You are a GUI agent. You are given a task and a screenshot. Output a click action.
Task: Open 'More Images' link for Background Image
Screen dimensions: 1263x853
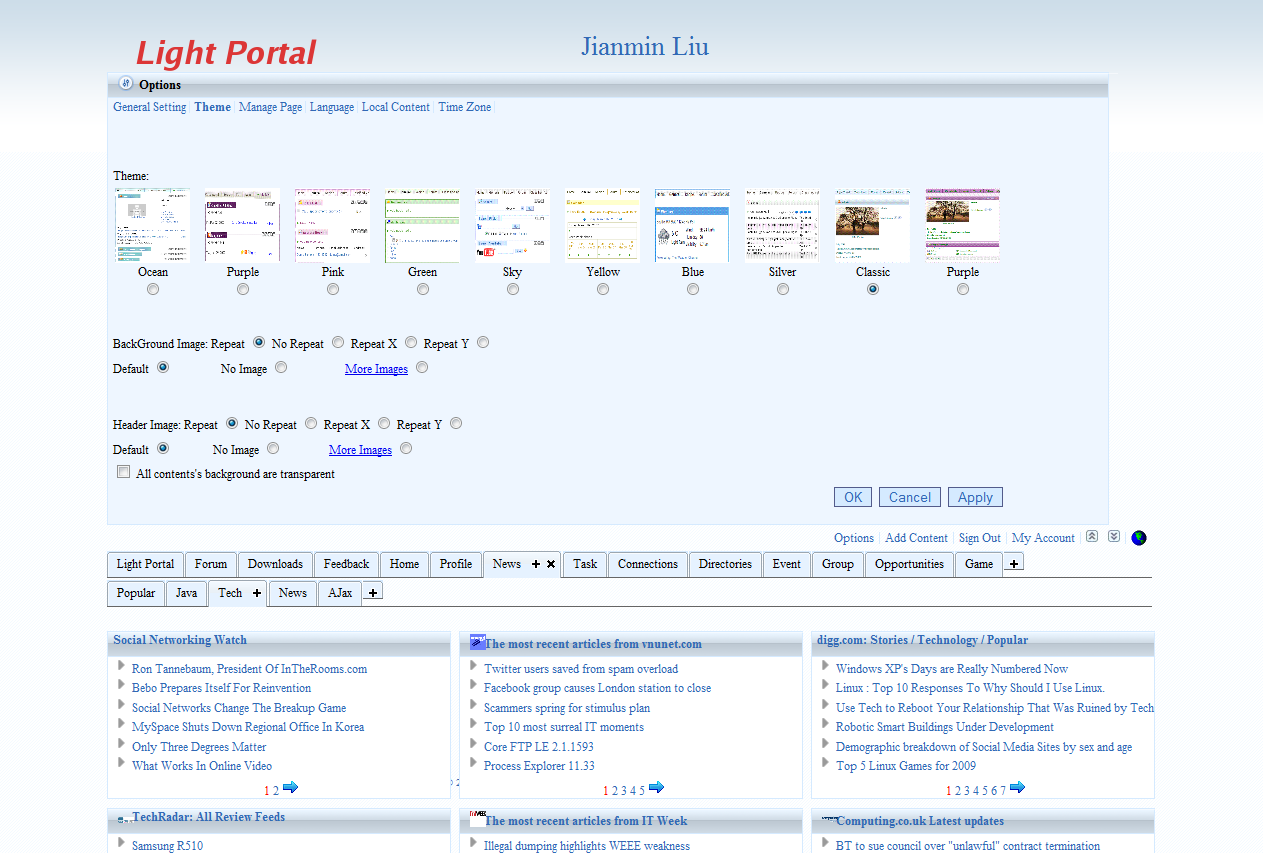click(376, 369)
